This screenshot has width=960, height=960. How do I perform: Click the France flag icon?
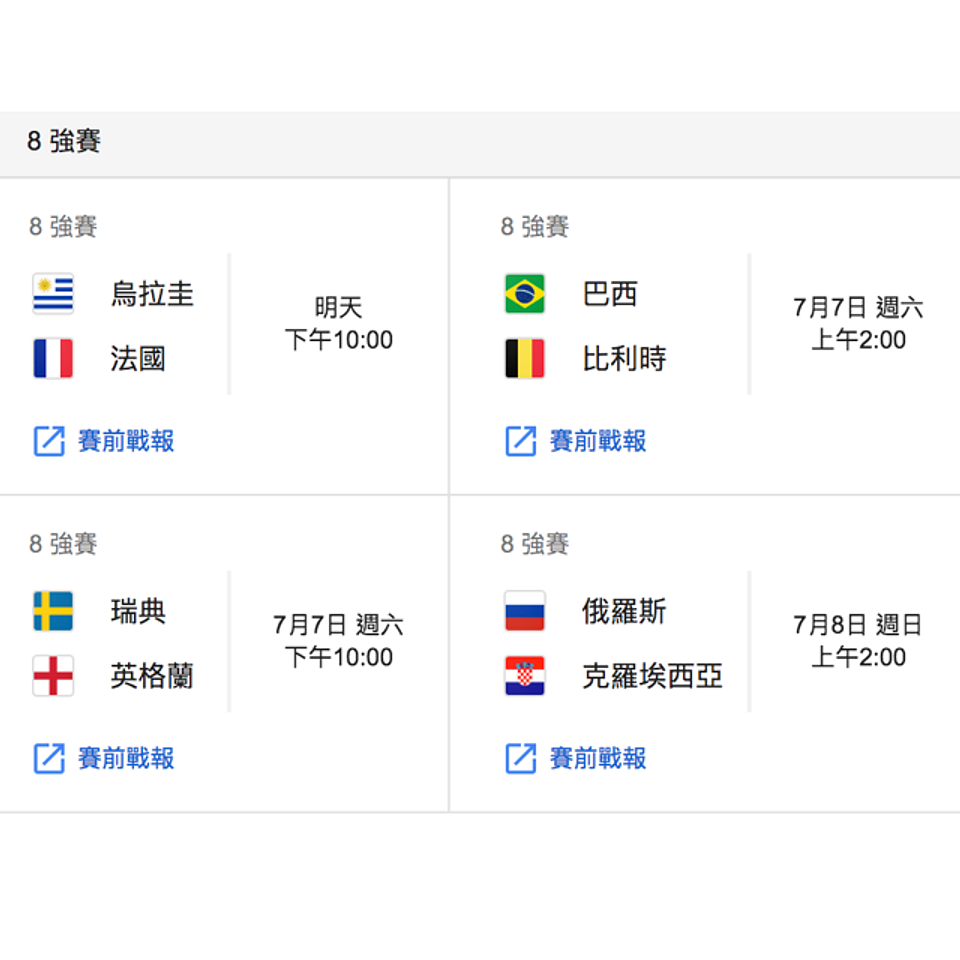coord(53,359)
